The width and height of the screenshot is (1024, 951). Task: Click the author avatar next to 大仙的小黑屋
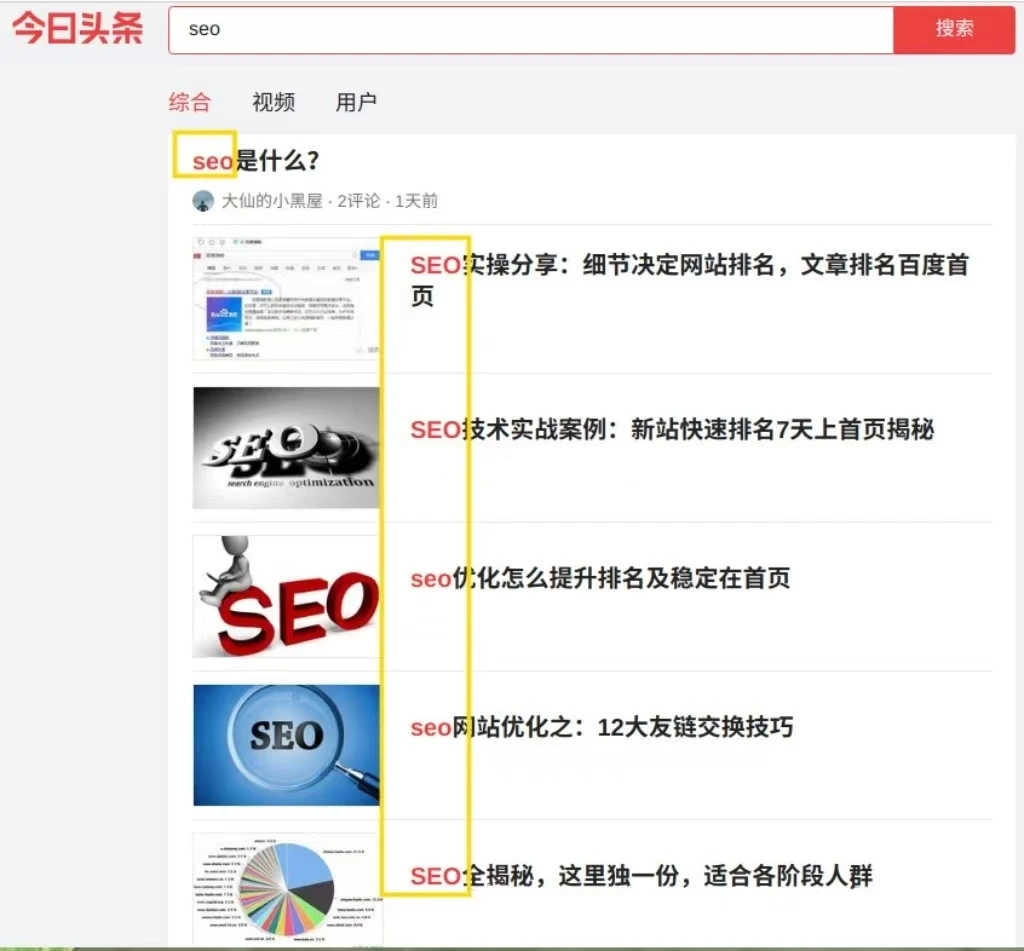click(x=202, y=200)
